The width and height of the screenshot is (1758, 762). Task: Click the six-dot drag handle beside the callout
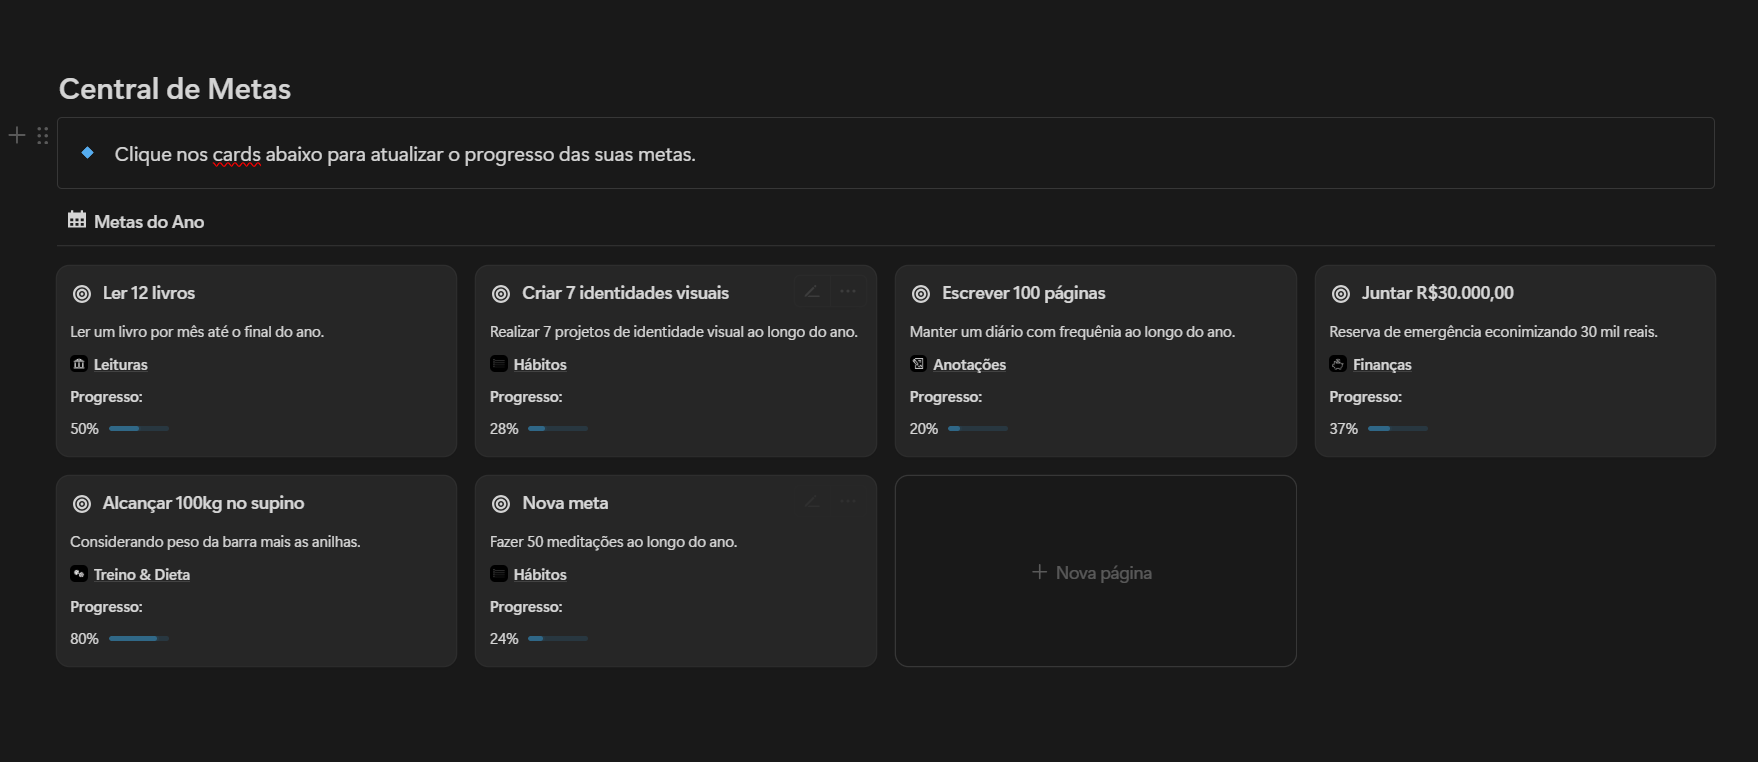[43, 135]
